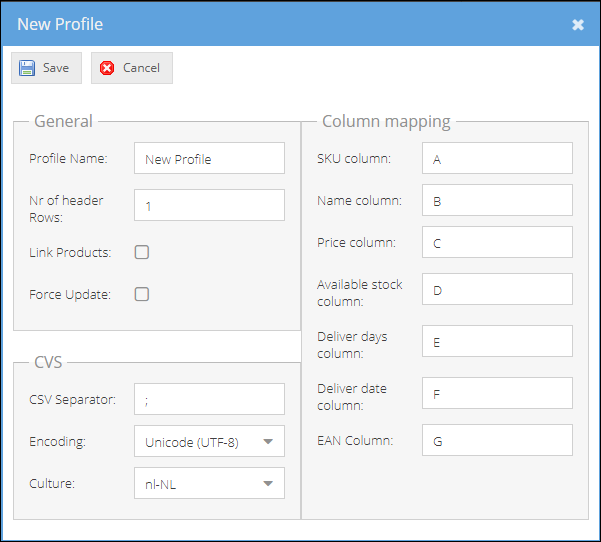Close the New Profile dialog
Screen dimensions: 601x542
point(578,25)
